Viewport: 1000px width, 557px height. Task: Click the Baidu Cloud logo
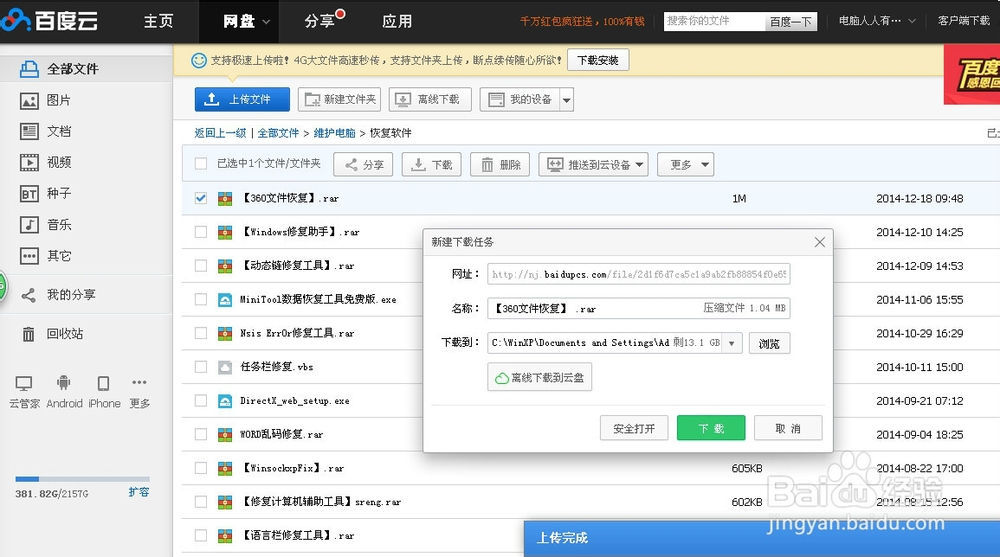[50, 20]
